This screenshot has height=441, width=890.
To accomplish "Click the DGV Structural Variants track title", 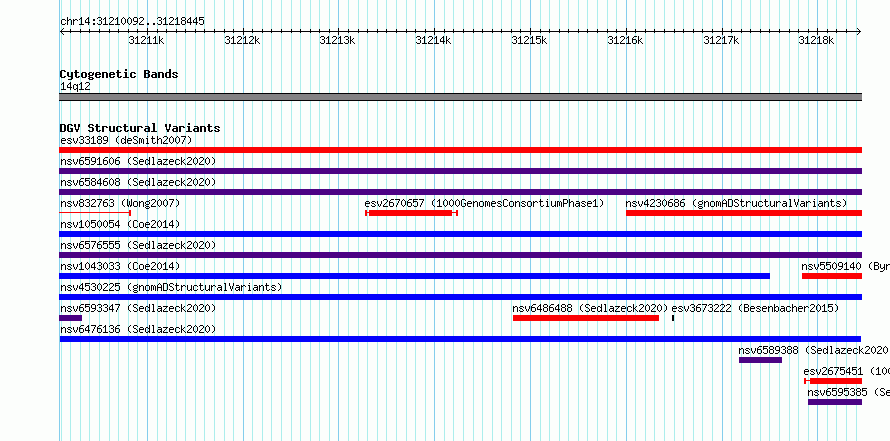I will (x=140, y=128).
